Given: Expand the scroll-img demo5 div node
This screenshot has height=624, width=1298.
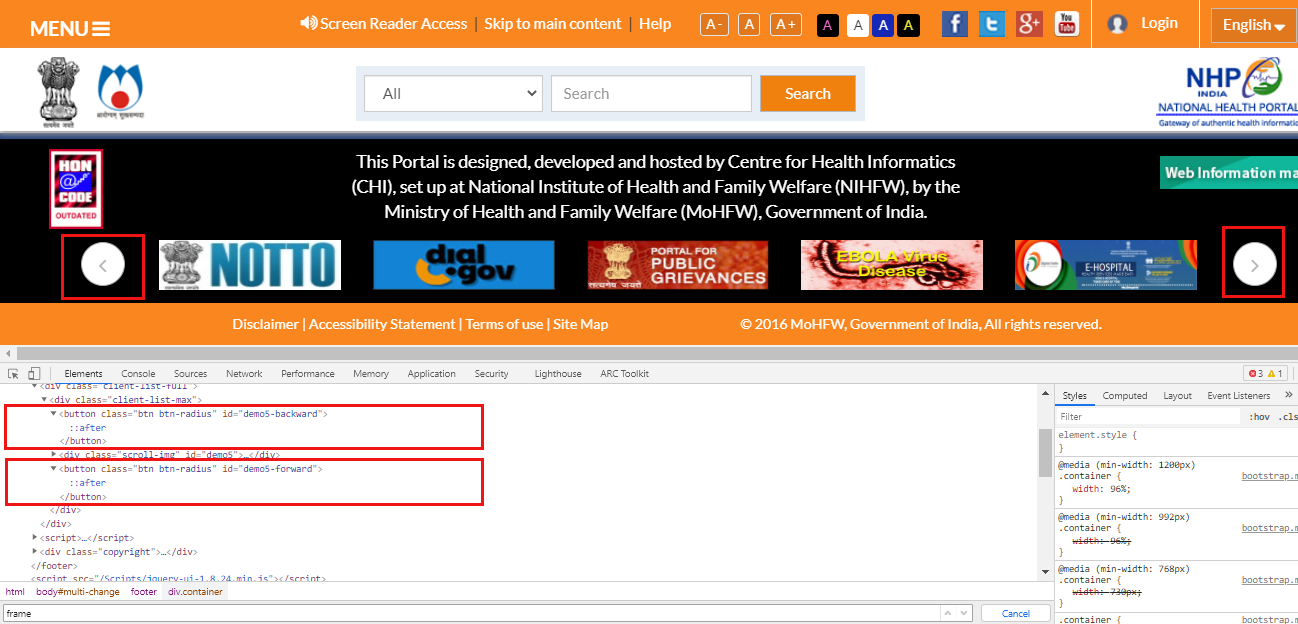Looking at the screenshot, I should [54, 454].
